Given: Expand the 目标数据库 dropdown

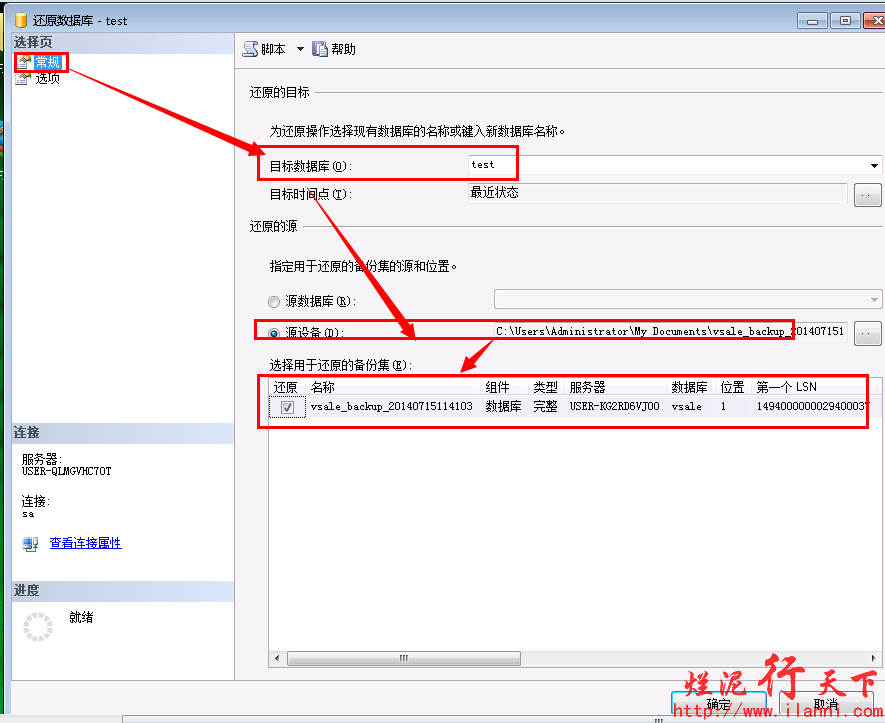Looking at the screenshot, I should coord(874,166).
